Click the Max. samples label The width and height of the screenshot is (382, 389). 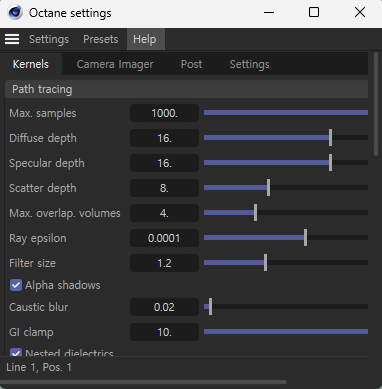(43, 113)
